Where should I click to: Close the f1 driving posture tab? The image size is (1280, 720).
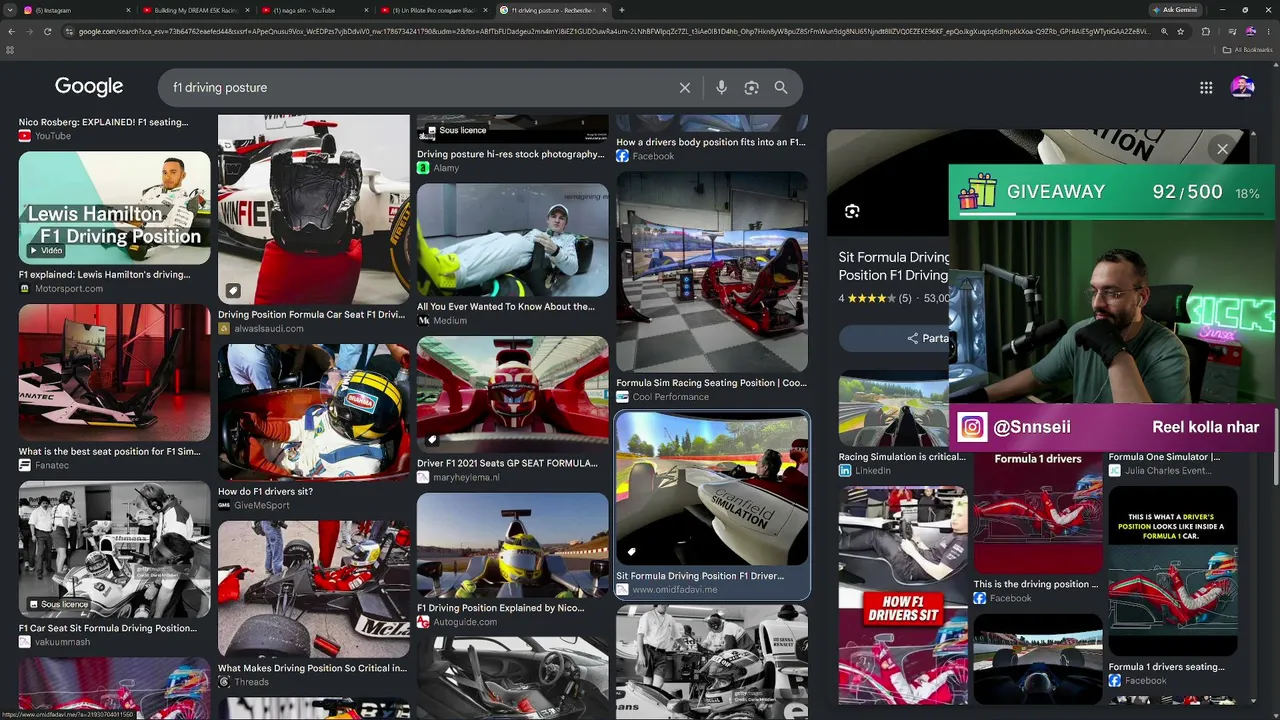click(x=603, y=10)
